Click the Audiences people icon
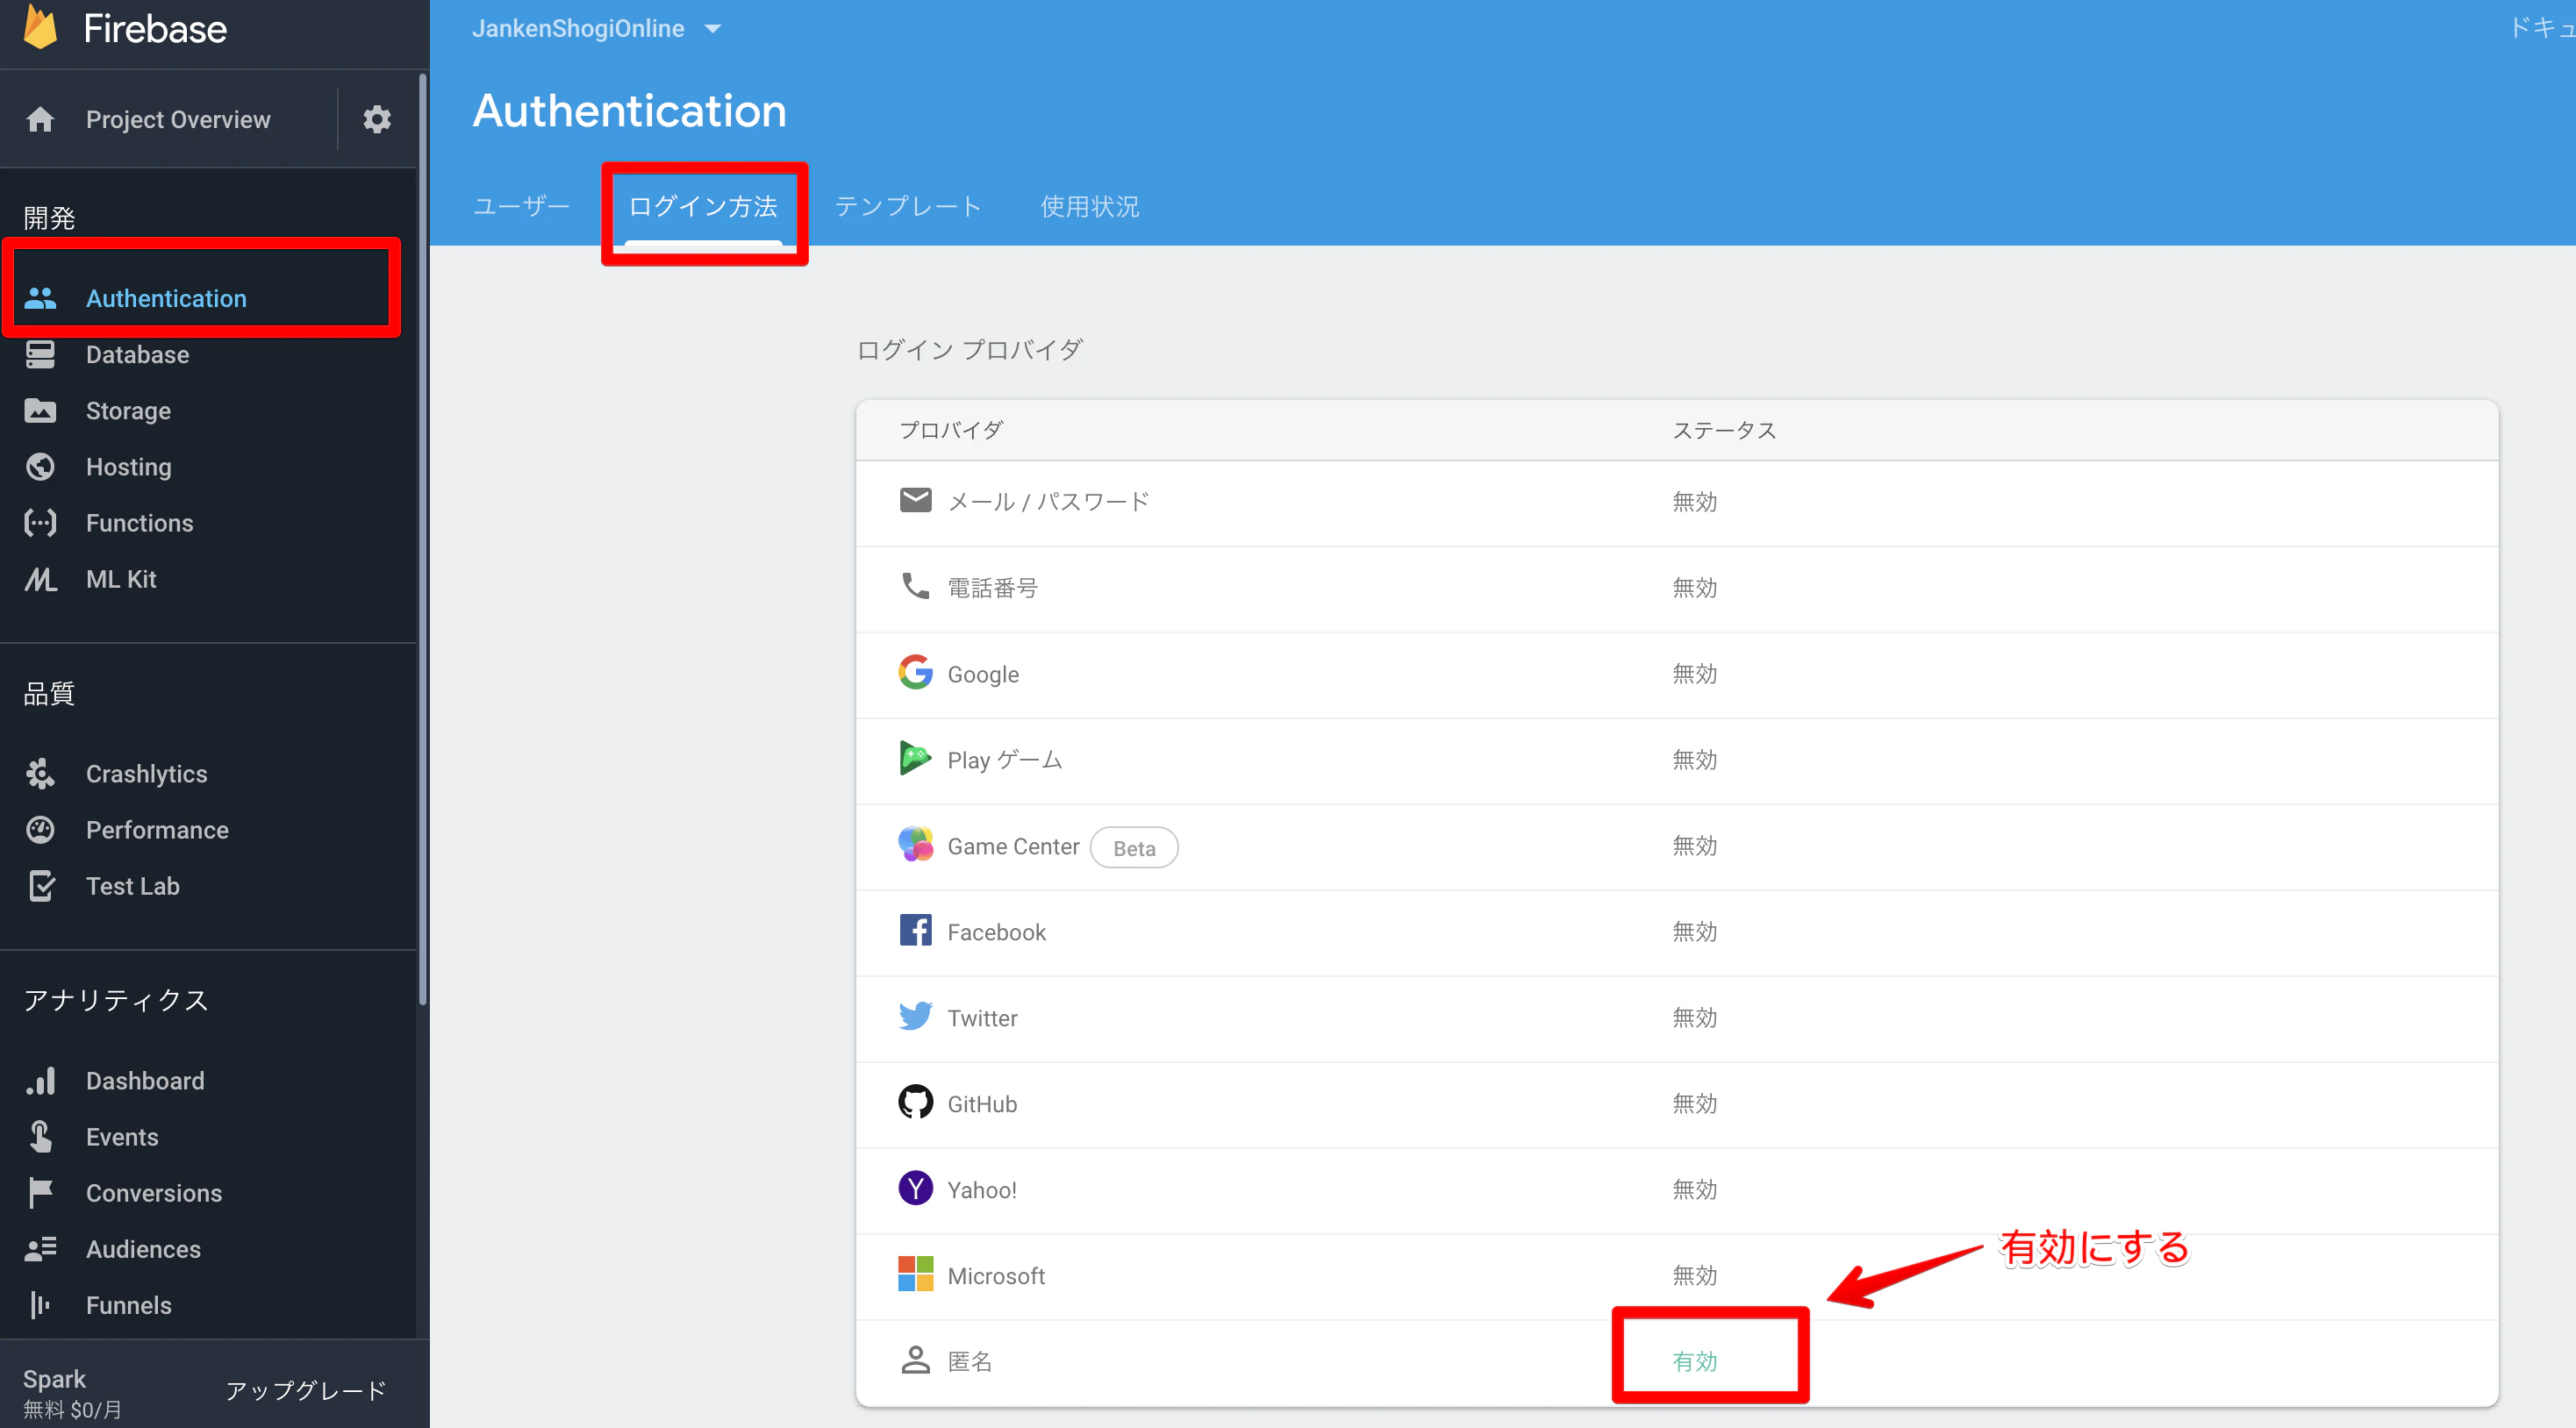Viewport: 2576px width, 1428px height. click(40, 1248)
